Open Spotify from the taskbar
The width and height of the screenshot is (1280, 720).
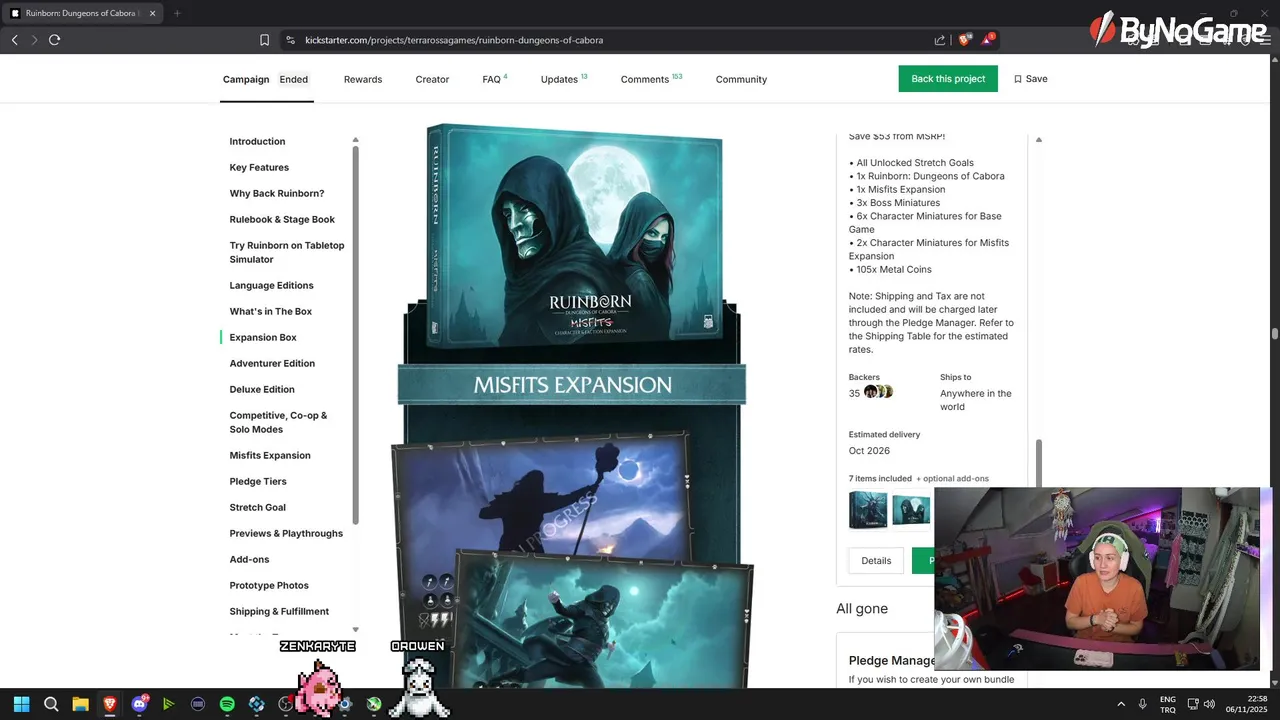(227, 704)
